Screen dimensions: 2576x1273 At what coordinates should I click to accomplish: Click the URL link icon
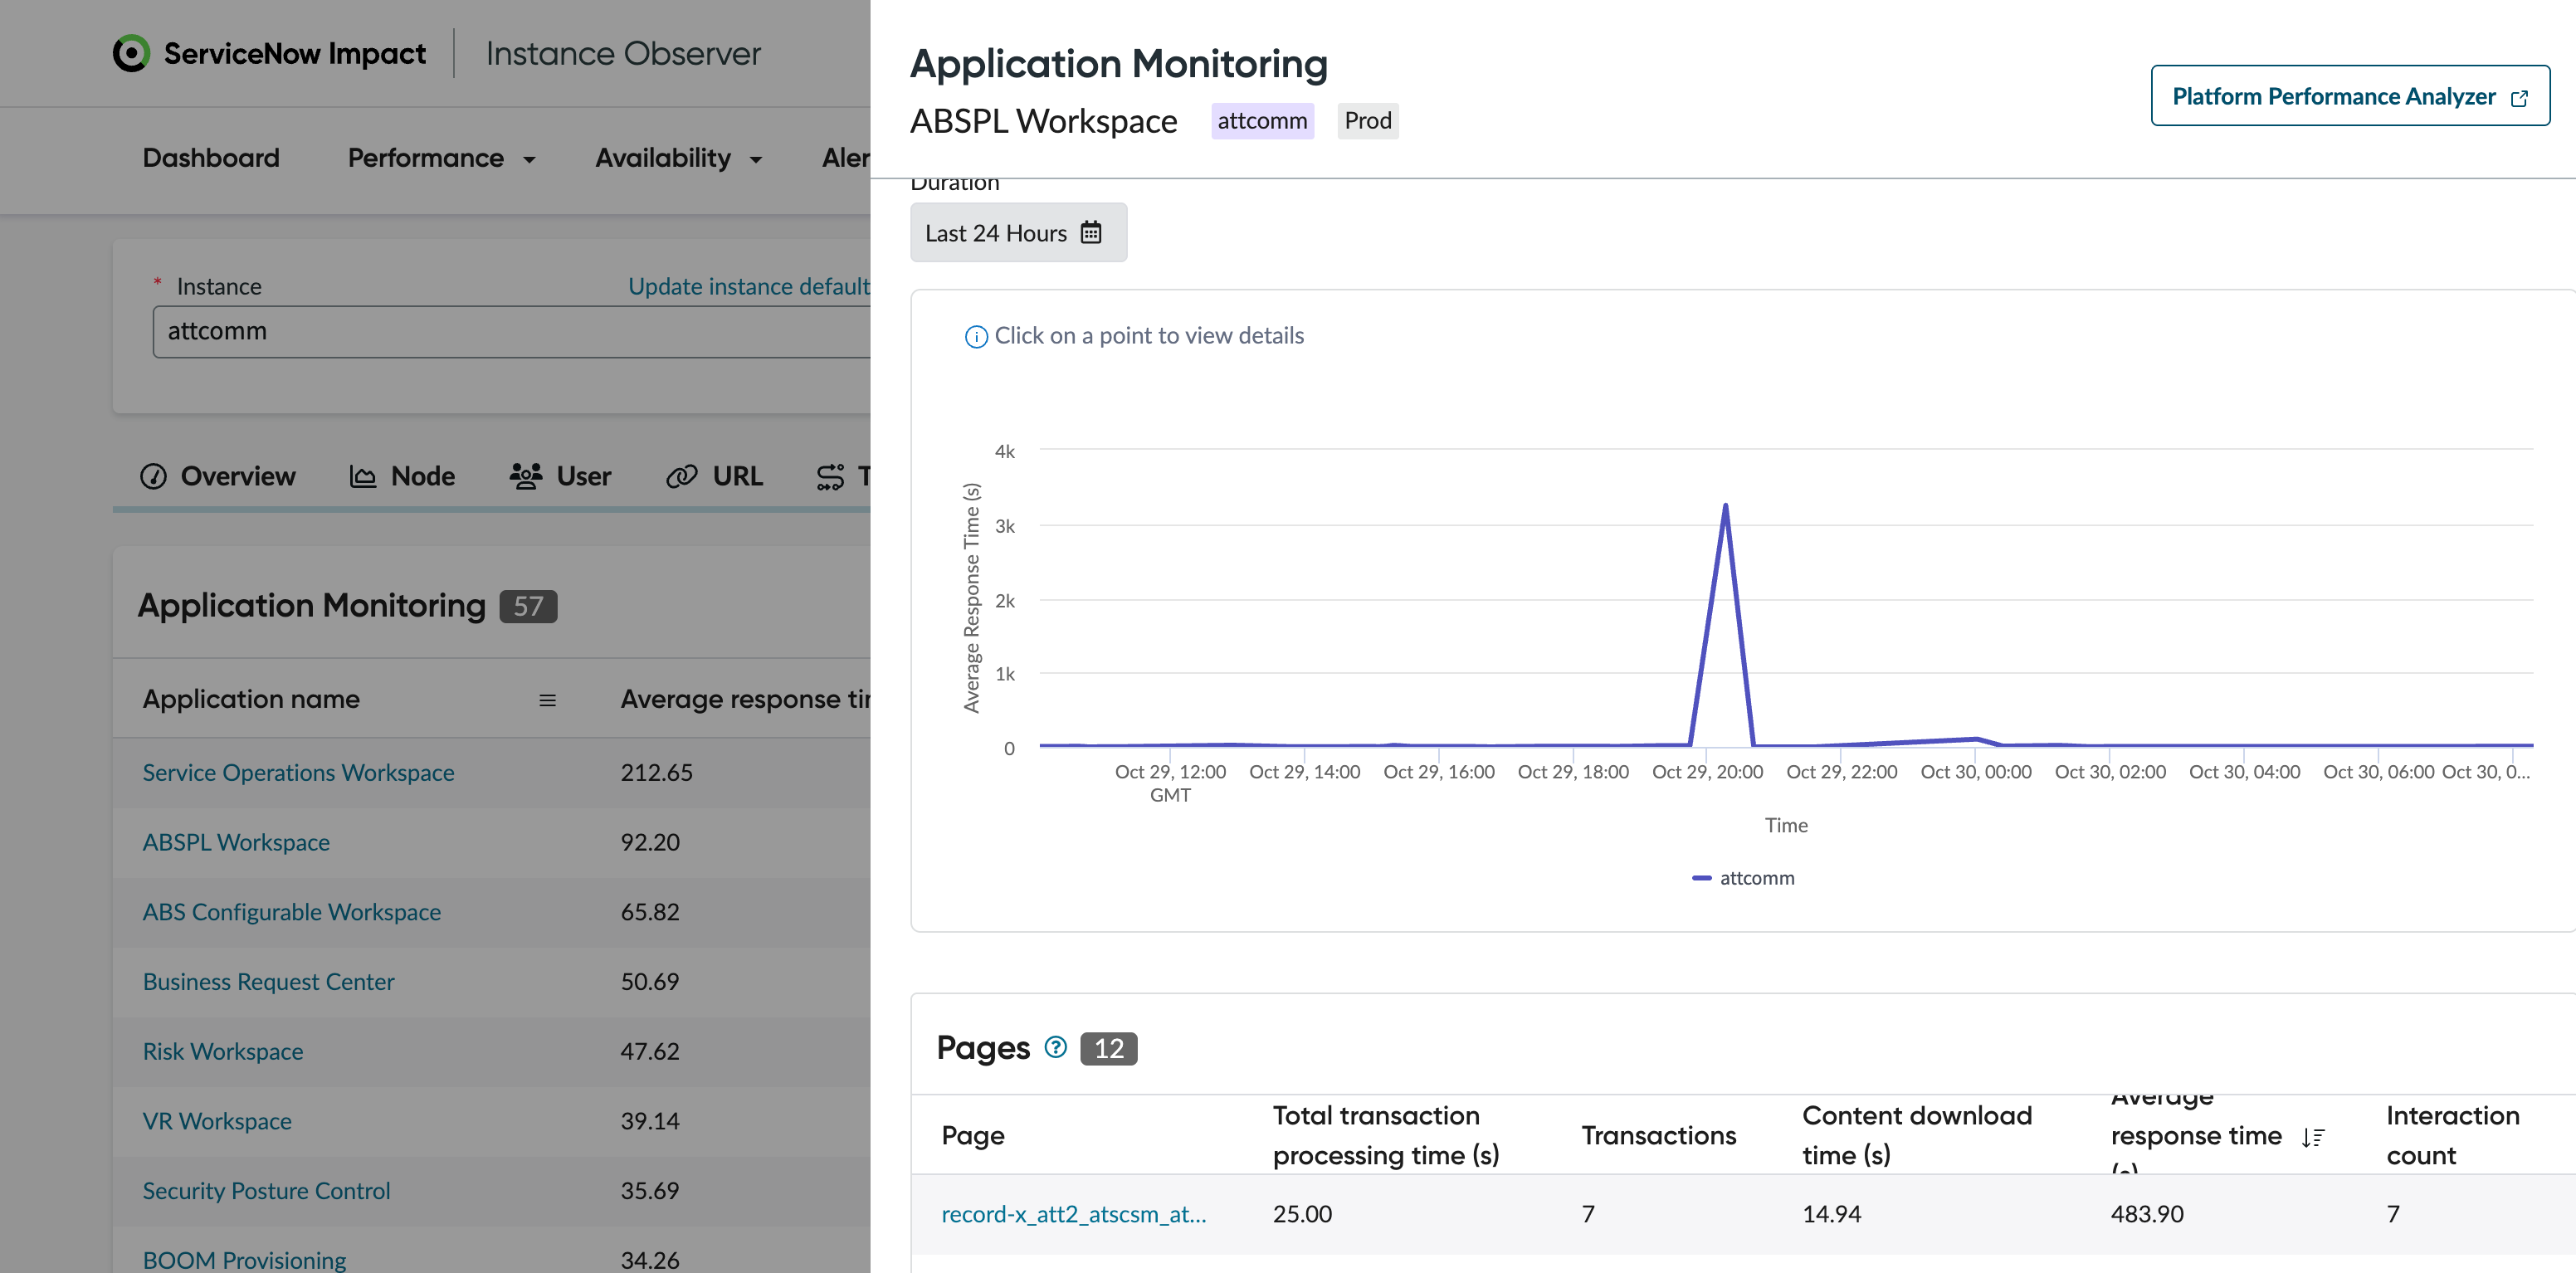(682, 476)
